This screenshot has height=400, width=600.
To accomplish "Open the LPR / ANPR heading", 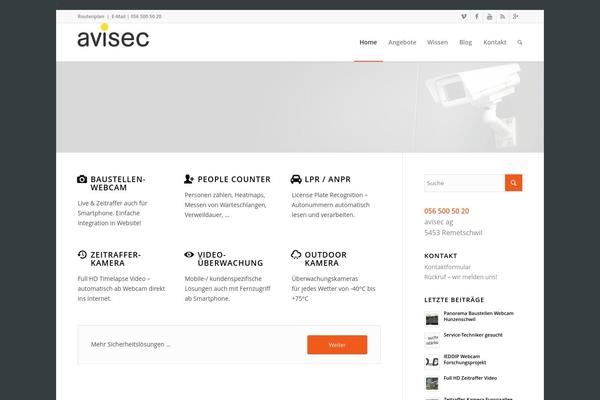I will pyautogui.click(x=328, y=179).
